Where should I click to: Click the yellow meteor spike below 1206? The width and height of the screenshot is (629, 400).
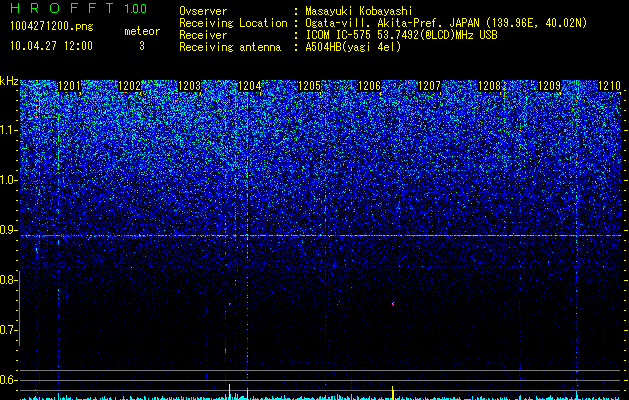[x=393, y=392]
